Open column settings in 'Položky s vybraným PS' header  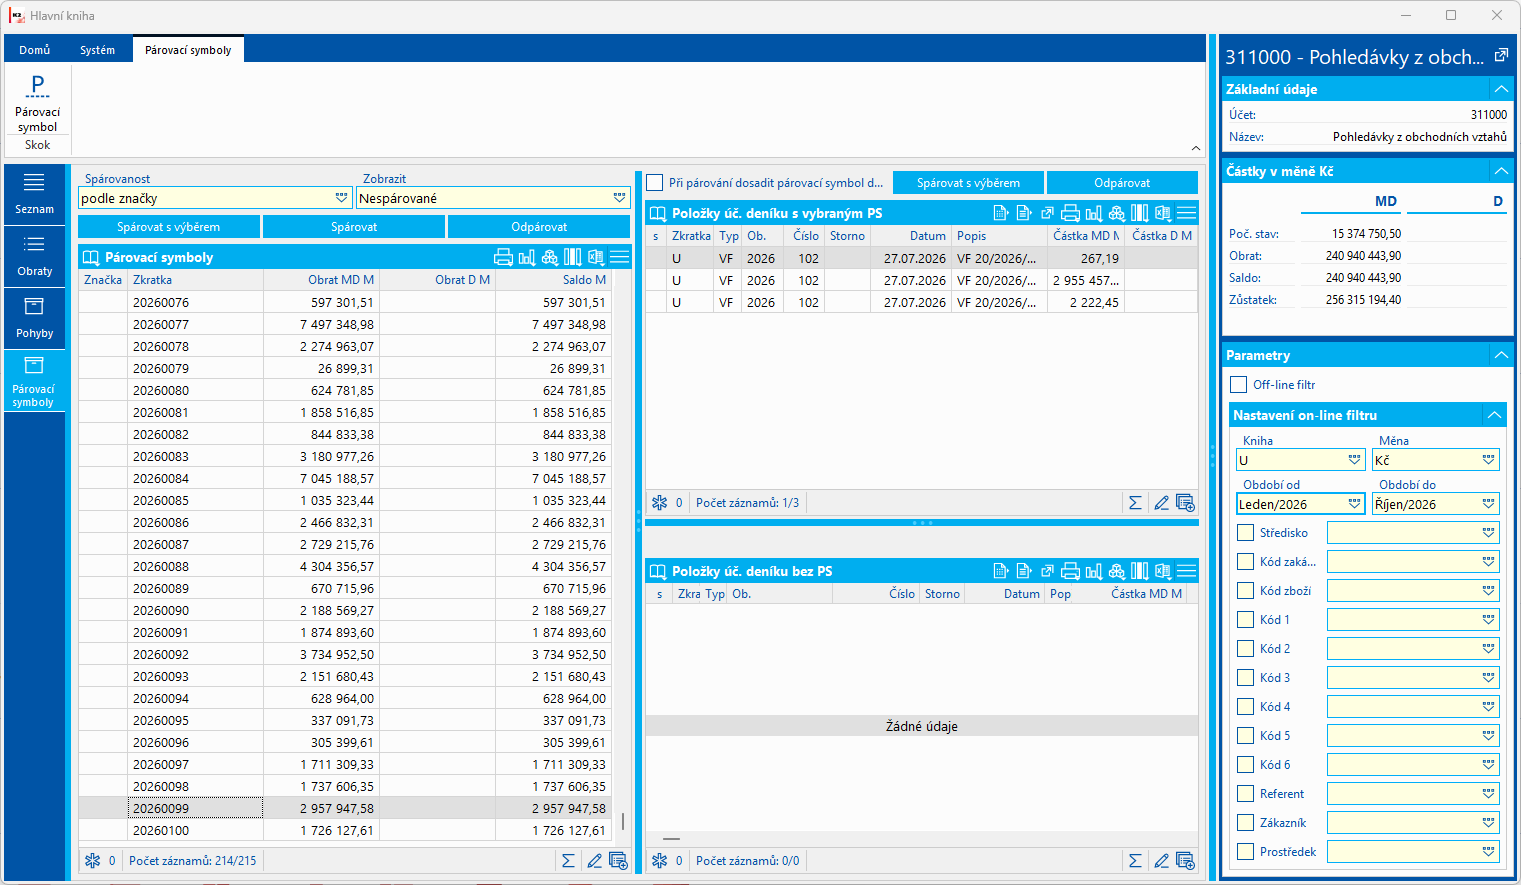1139,213
